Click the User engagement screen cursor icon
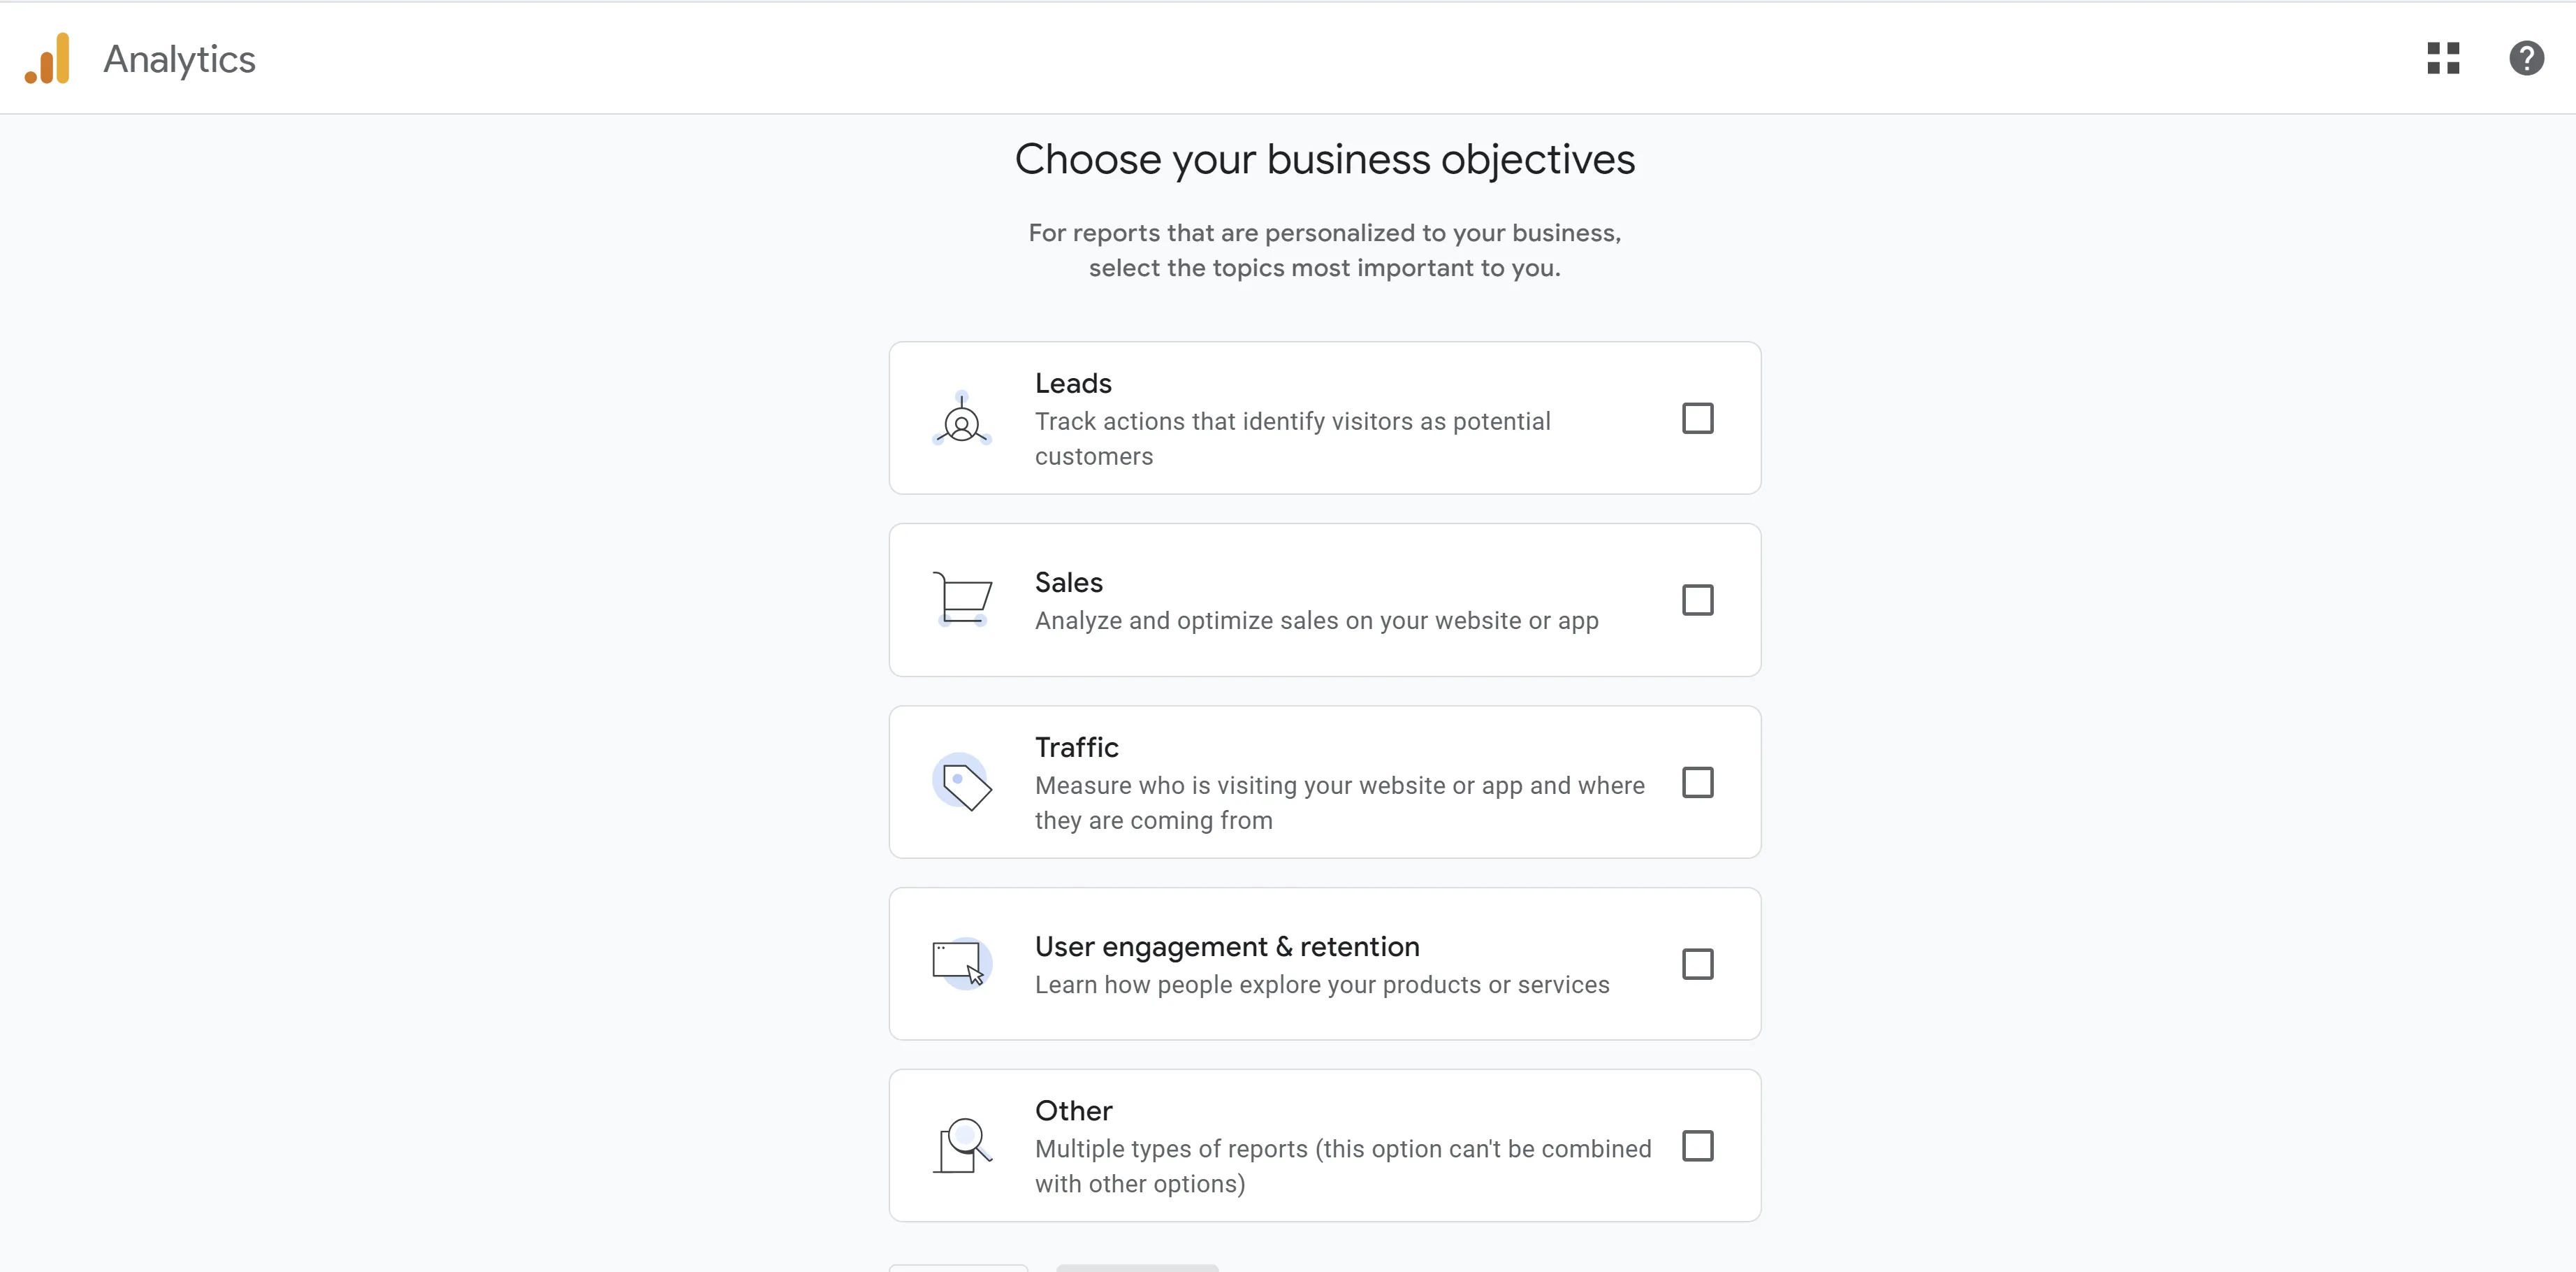The width and height of the screenshot is (2576, 1272). click(x=961, y=964)
